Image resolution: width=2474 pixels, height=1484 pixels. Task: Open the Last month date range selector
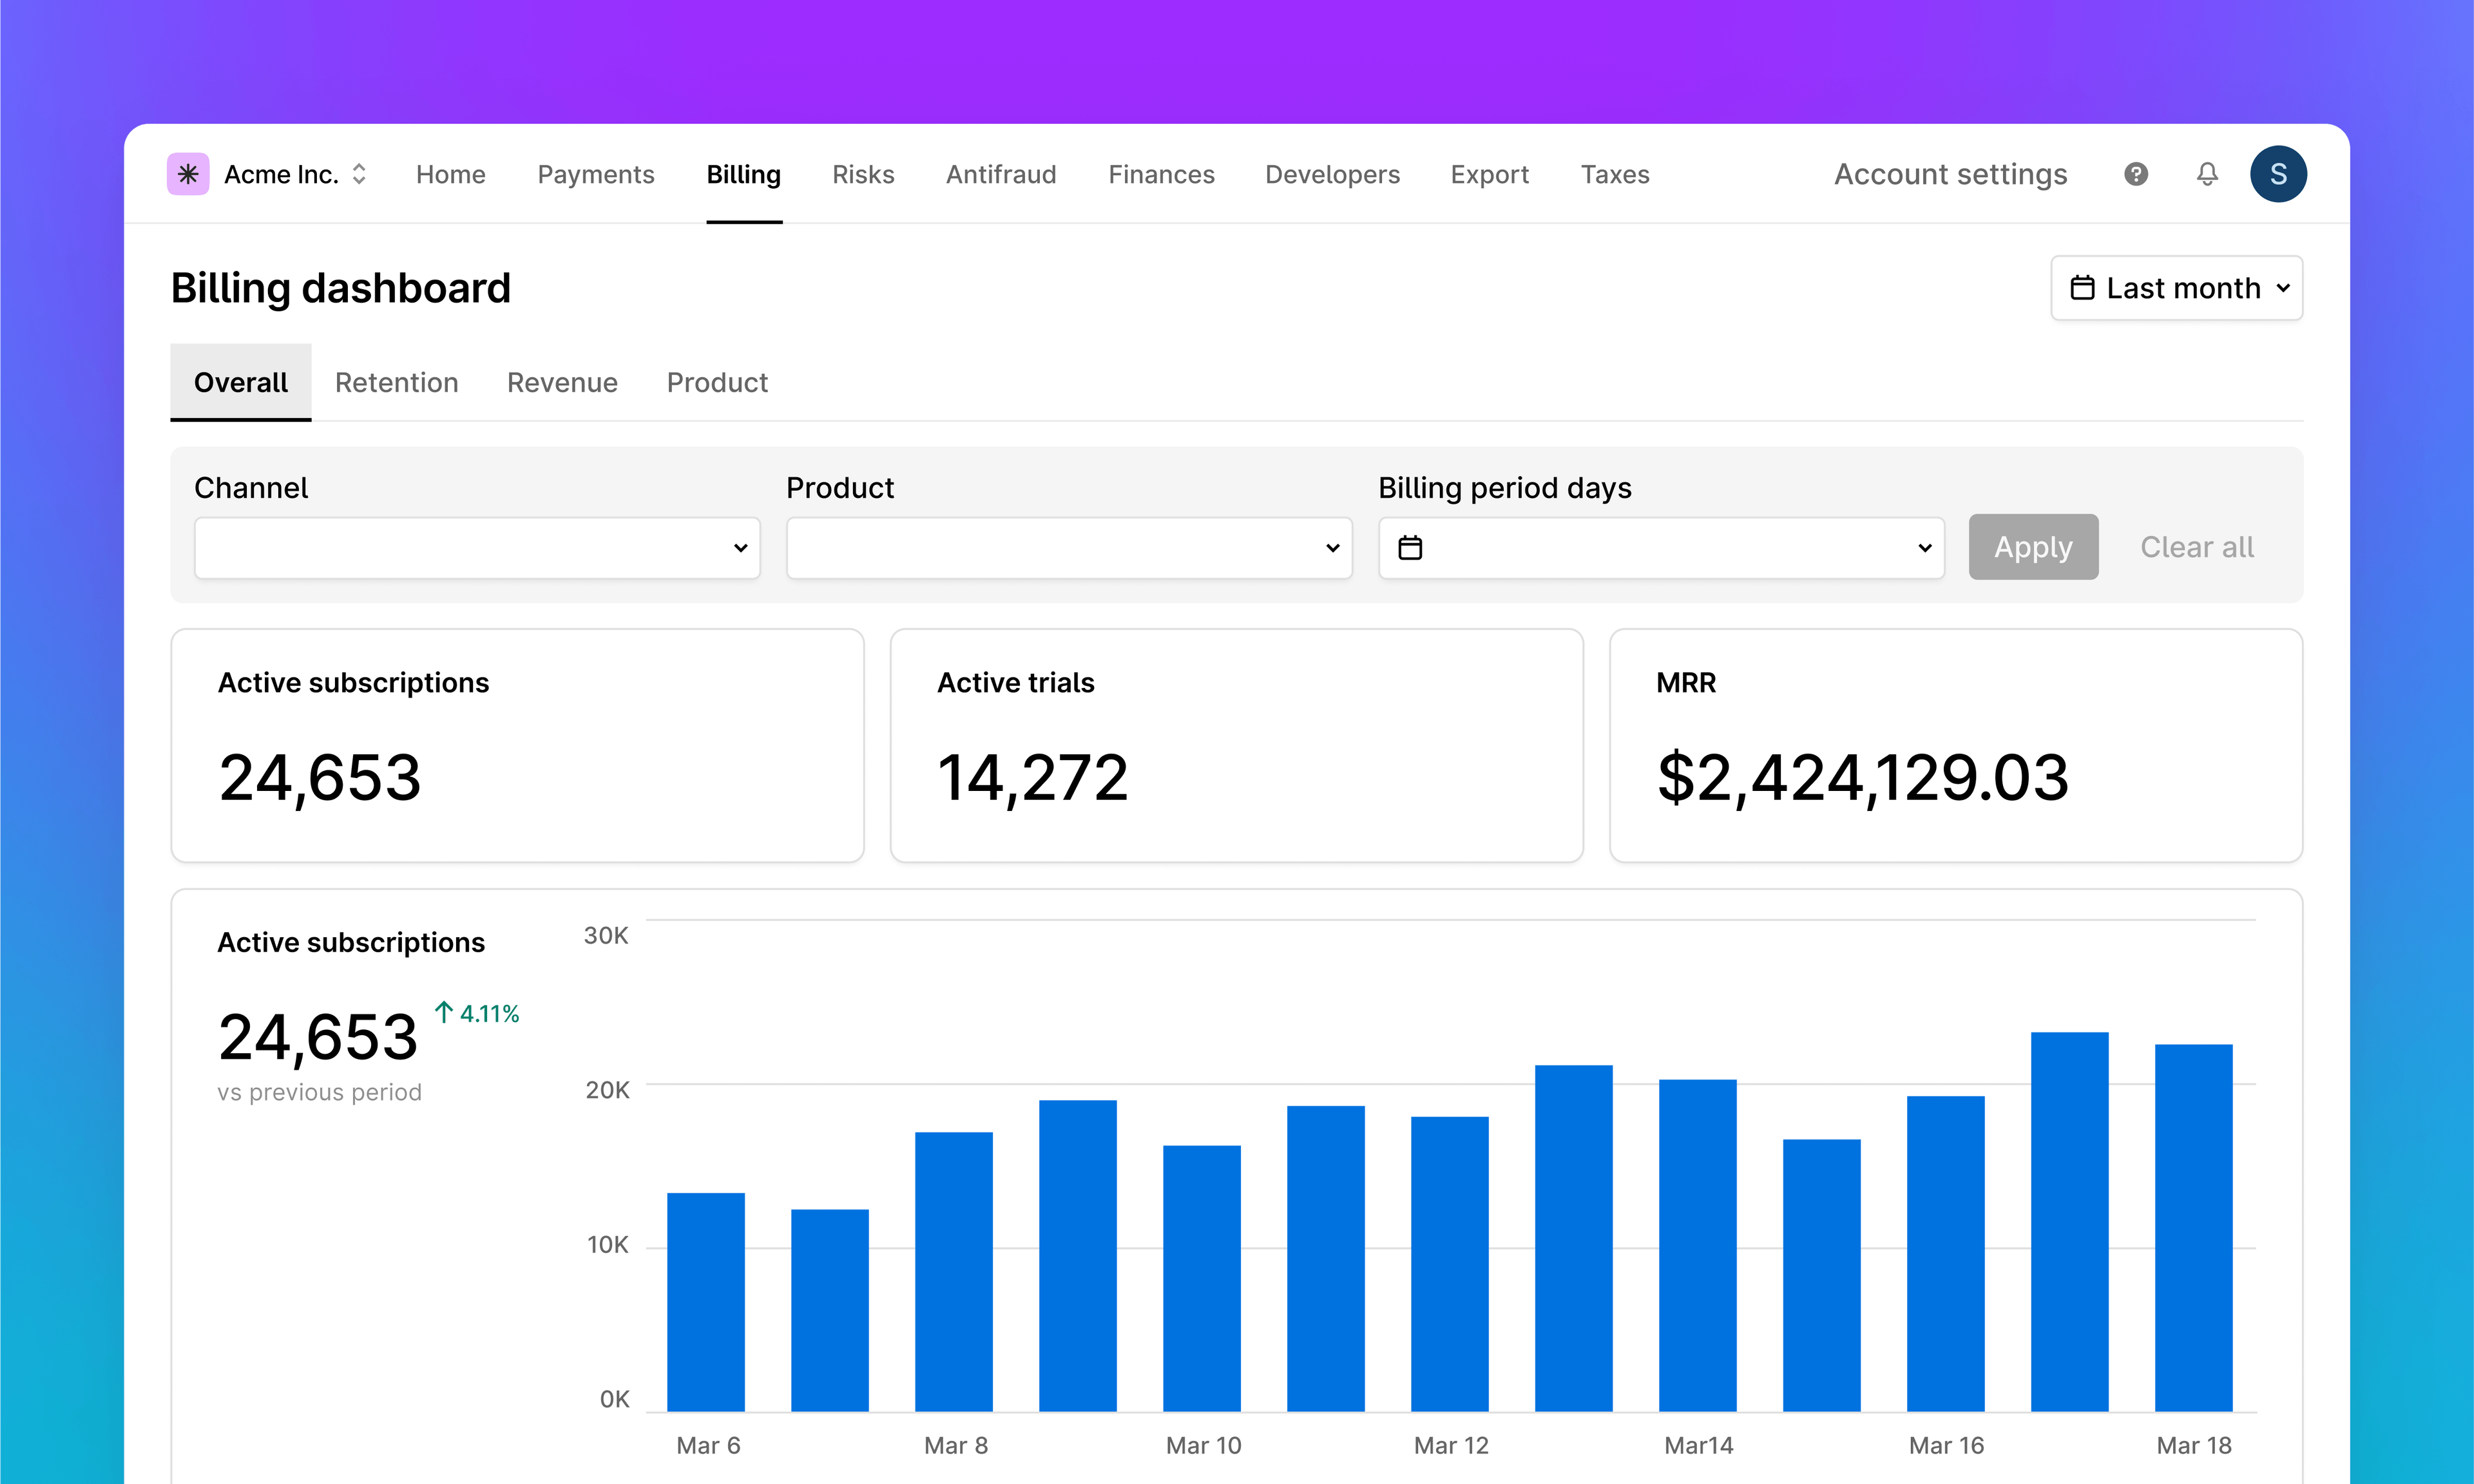2177,288
